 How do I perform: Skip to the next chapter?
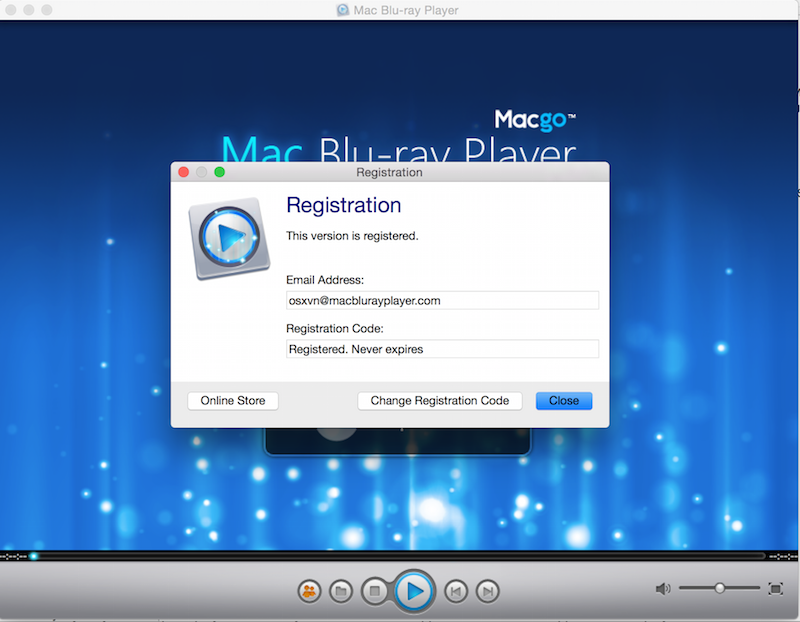point(487,591)
